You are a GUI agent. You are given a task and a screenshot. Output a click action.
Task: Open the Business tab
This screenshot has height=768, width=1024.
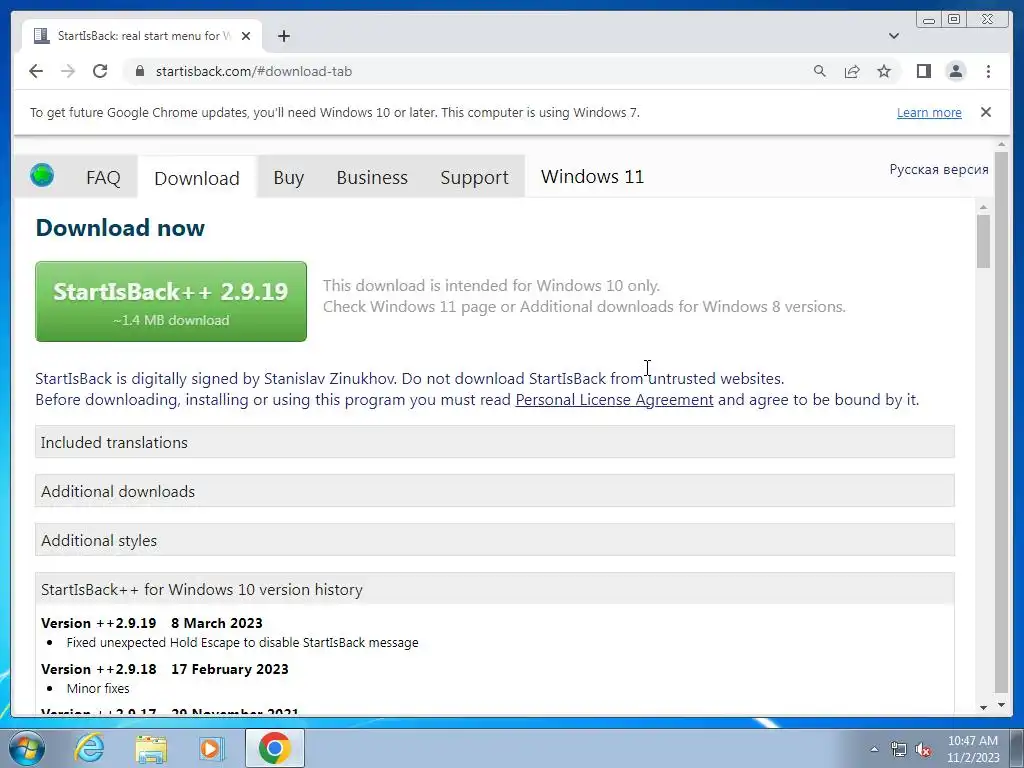click(372, 178)
